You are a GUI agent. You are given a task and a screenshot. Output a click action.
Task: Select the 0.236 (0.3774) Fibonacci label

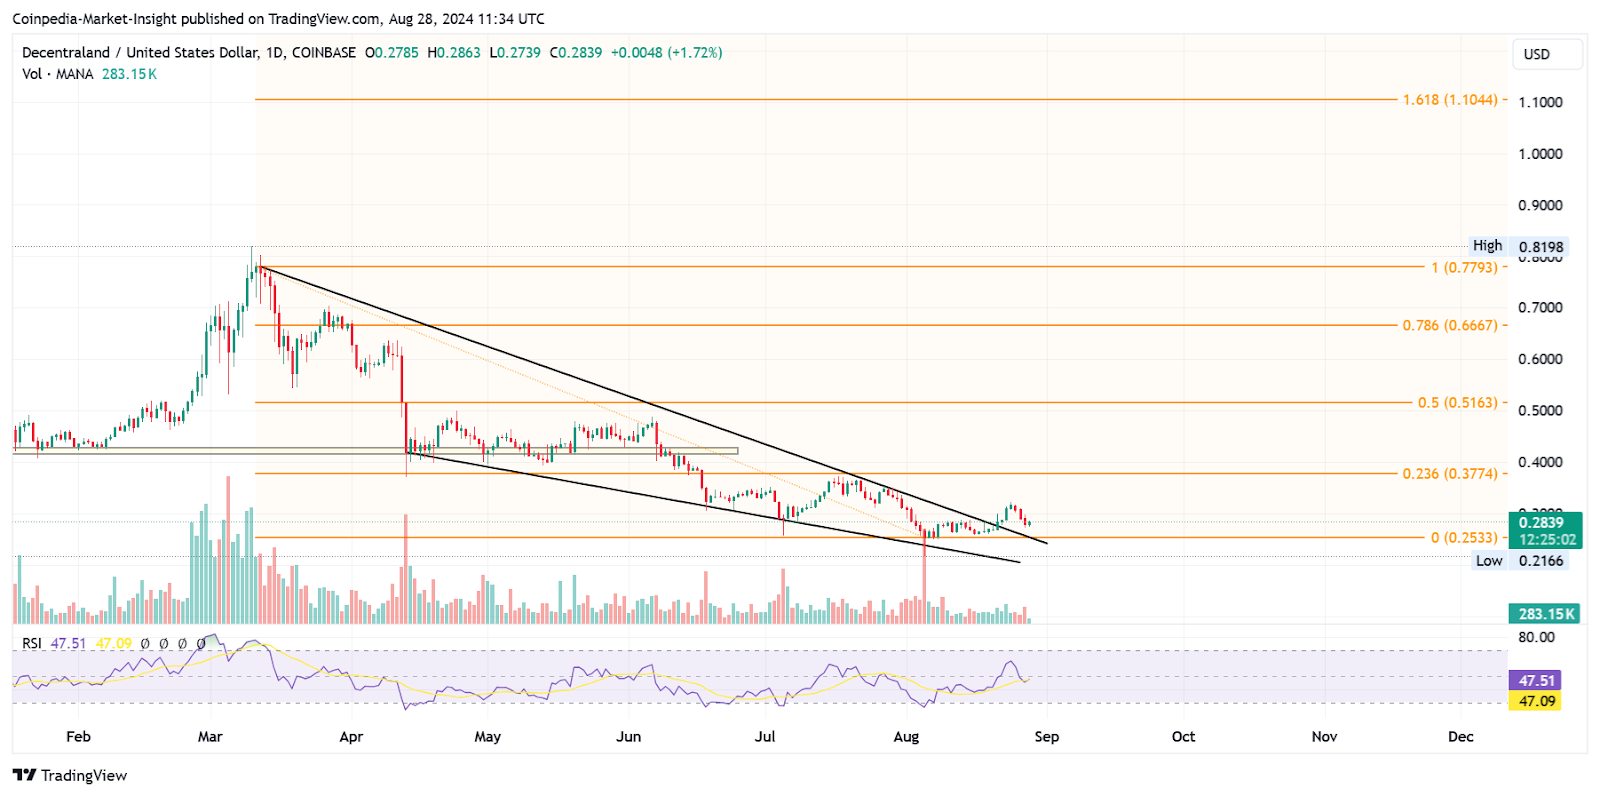point(1450,474)
